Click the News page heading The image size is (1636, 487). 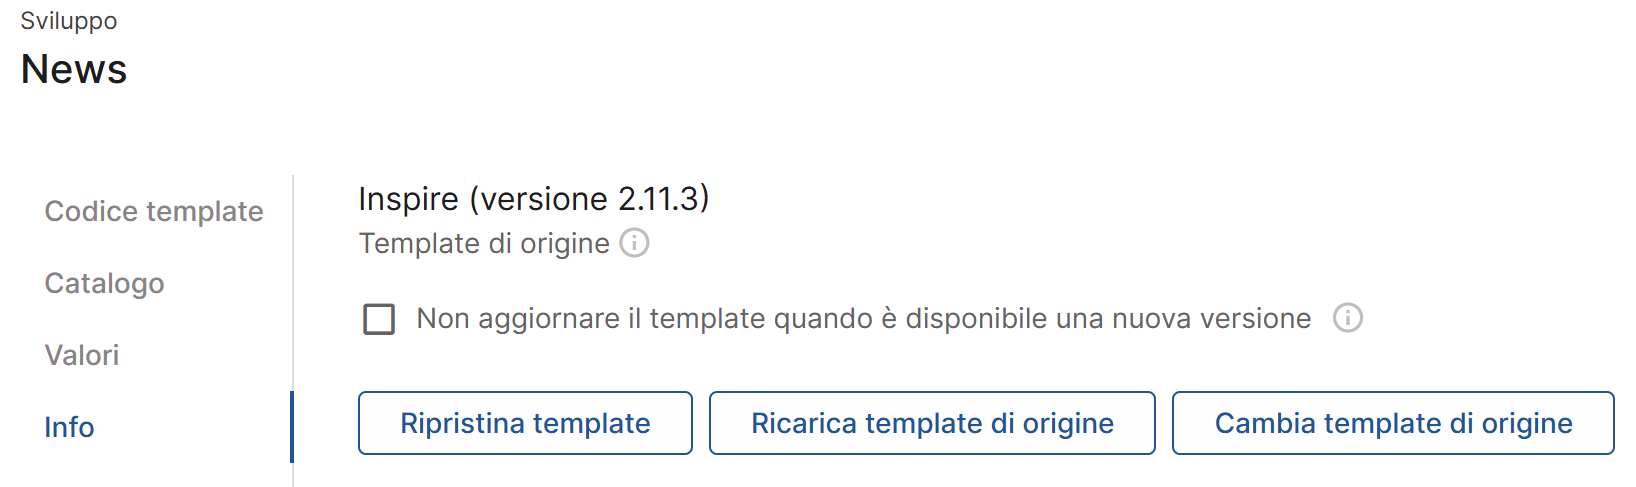tap(74, 69)
